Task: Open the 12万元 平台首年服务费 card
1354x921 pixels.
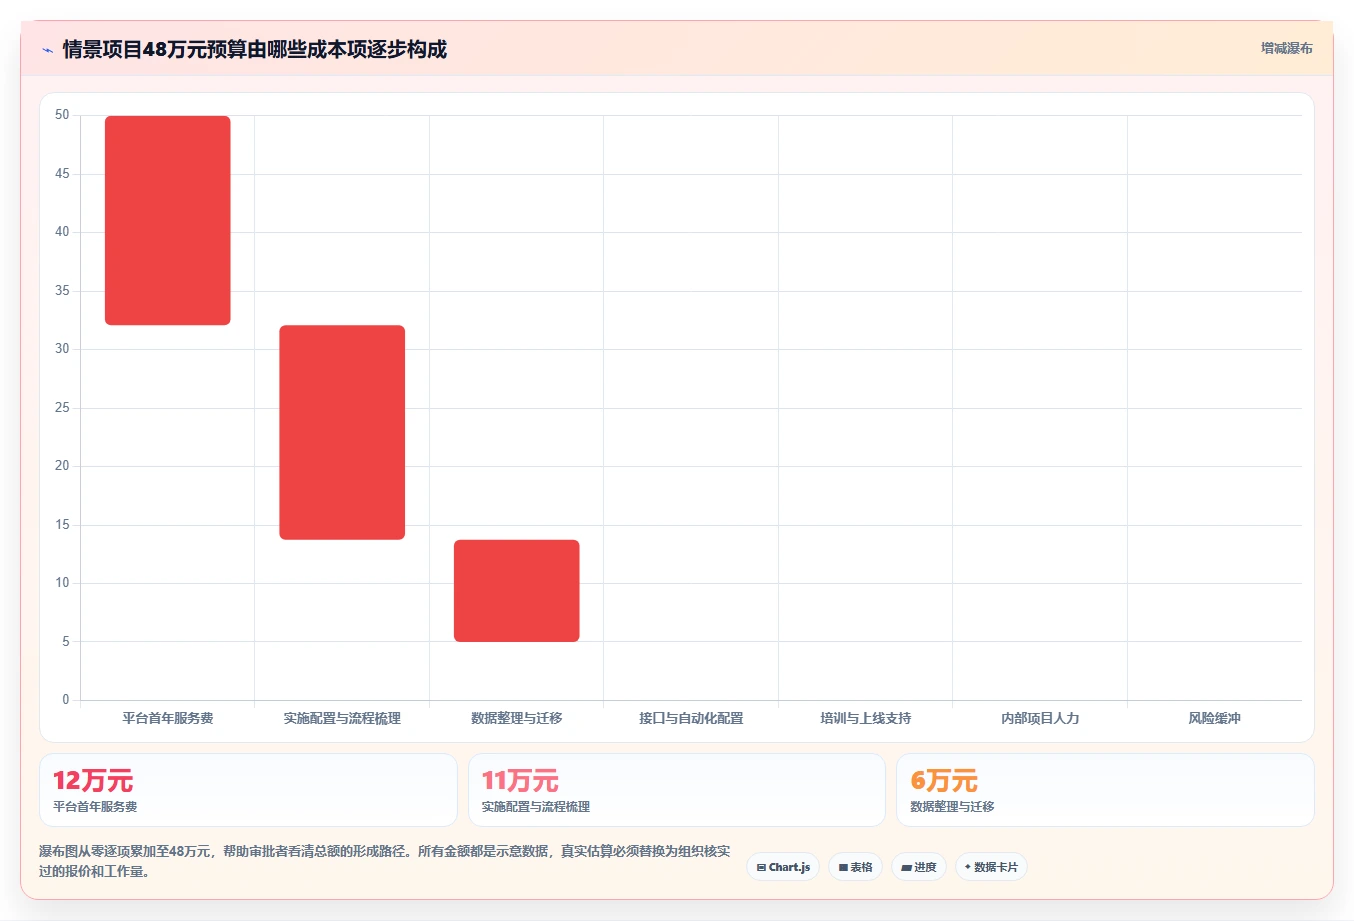Action: [248, 790]
